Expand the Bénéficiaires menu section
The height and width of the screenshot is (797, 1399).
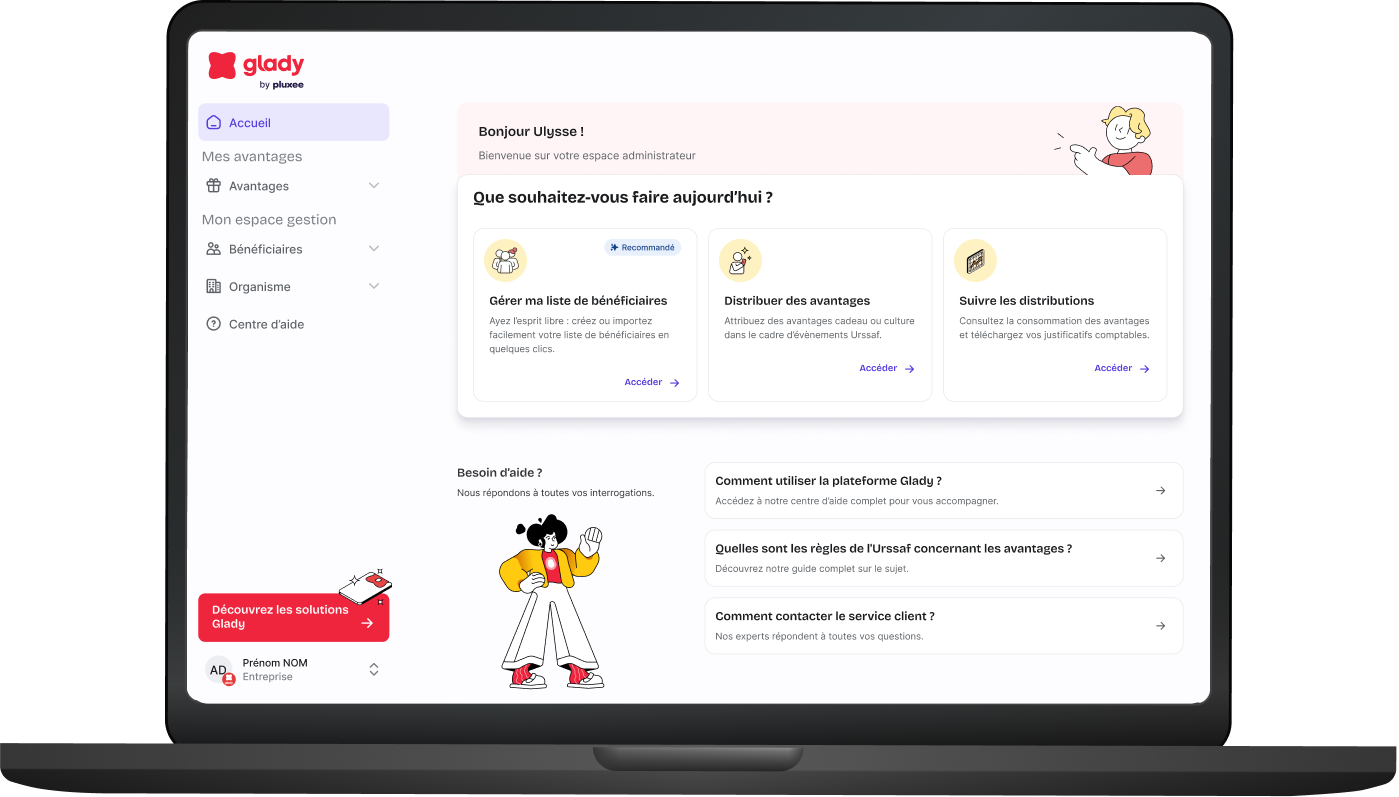(x=374, y=248)
